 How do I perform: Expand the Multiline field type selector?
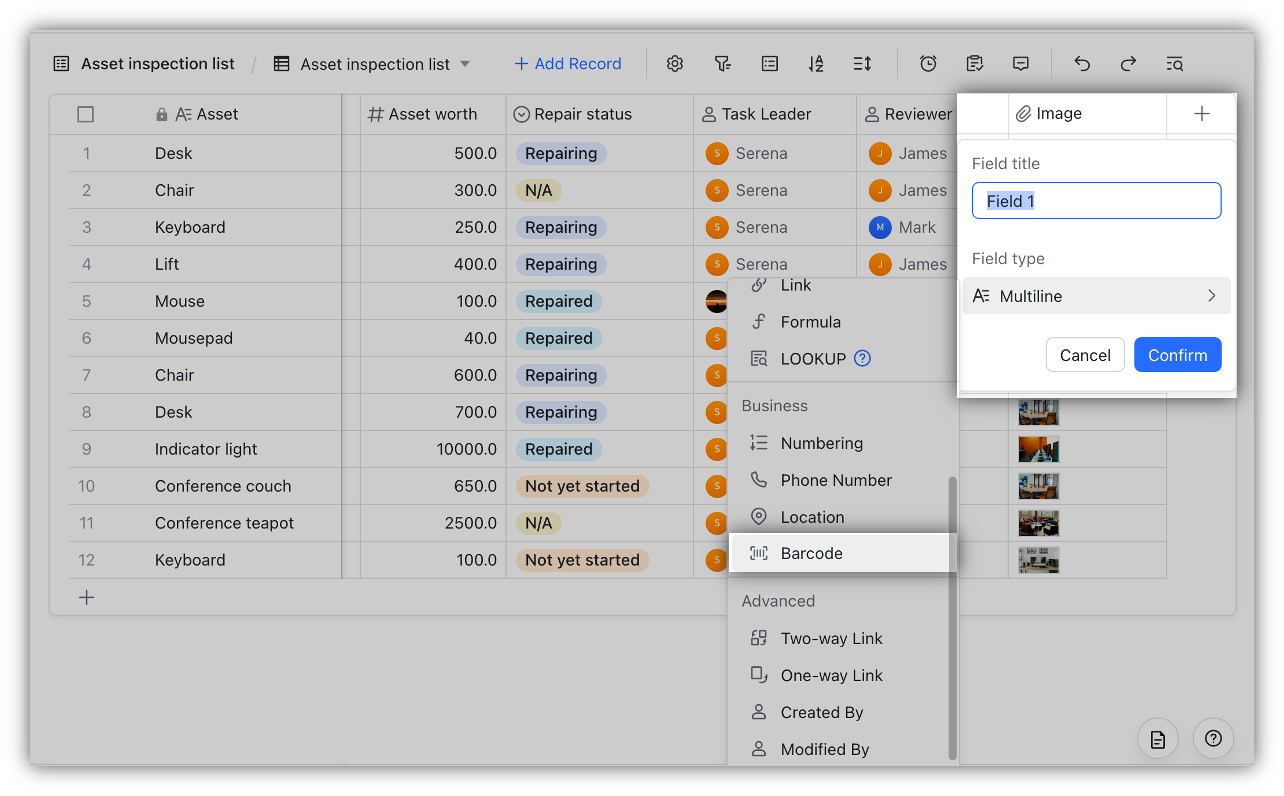[1096, 295]
